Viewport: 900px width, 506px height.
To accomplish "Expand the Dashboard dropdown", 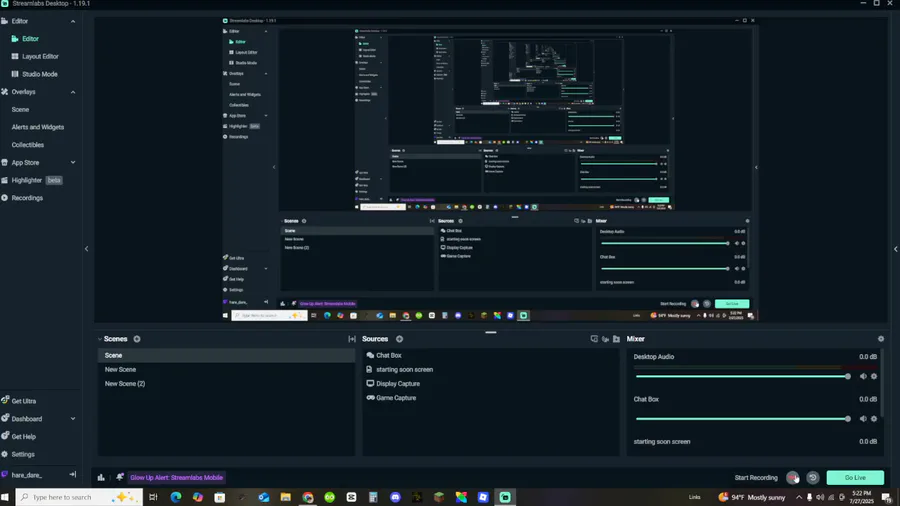I will (73, 419).
